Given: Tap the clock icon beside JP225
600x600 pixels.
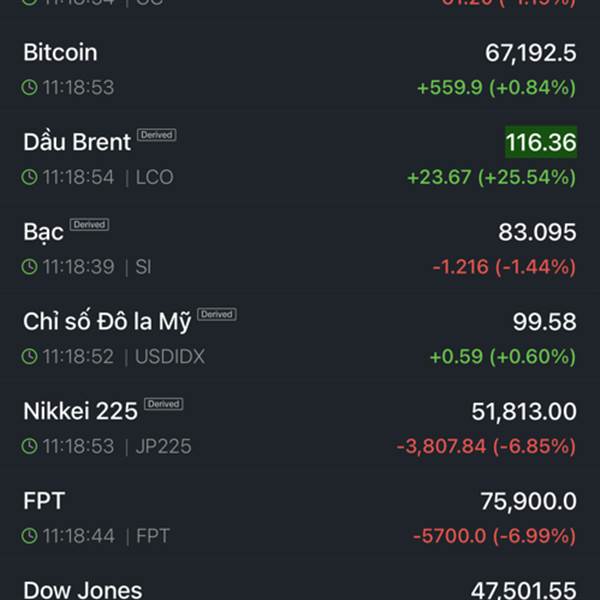Looking at the screenshot, I should [x=30, y=447].
